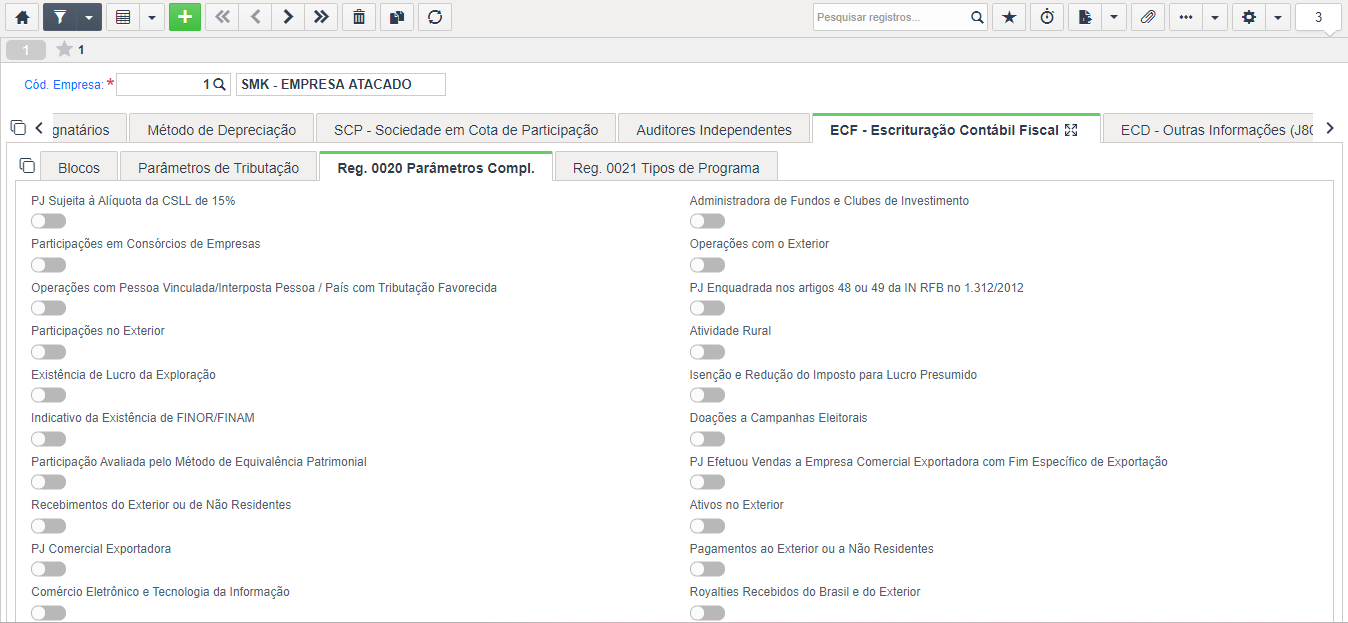Toggle PJ Sujeita à Alíquota da CSLL de 15%
This screenshot has width=1348, height=623.
pos(48,221)
